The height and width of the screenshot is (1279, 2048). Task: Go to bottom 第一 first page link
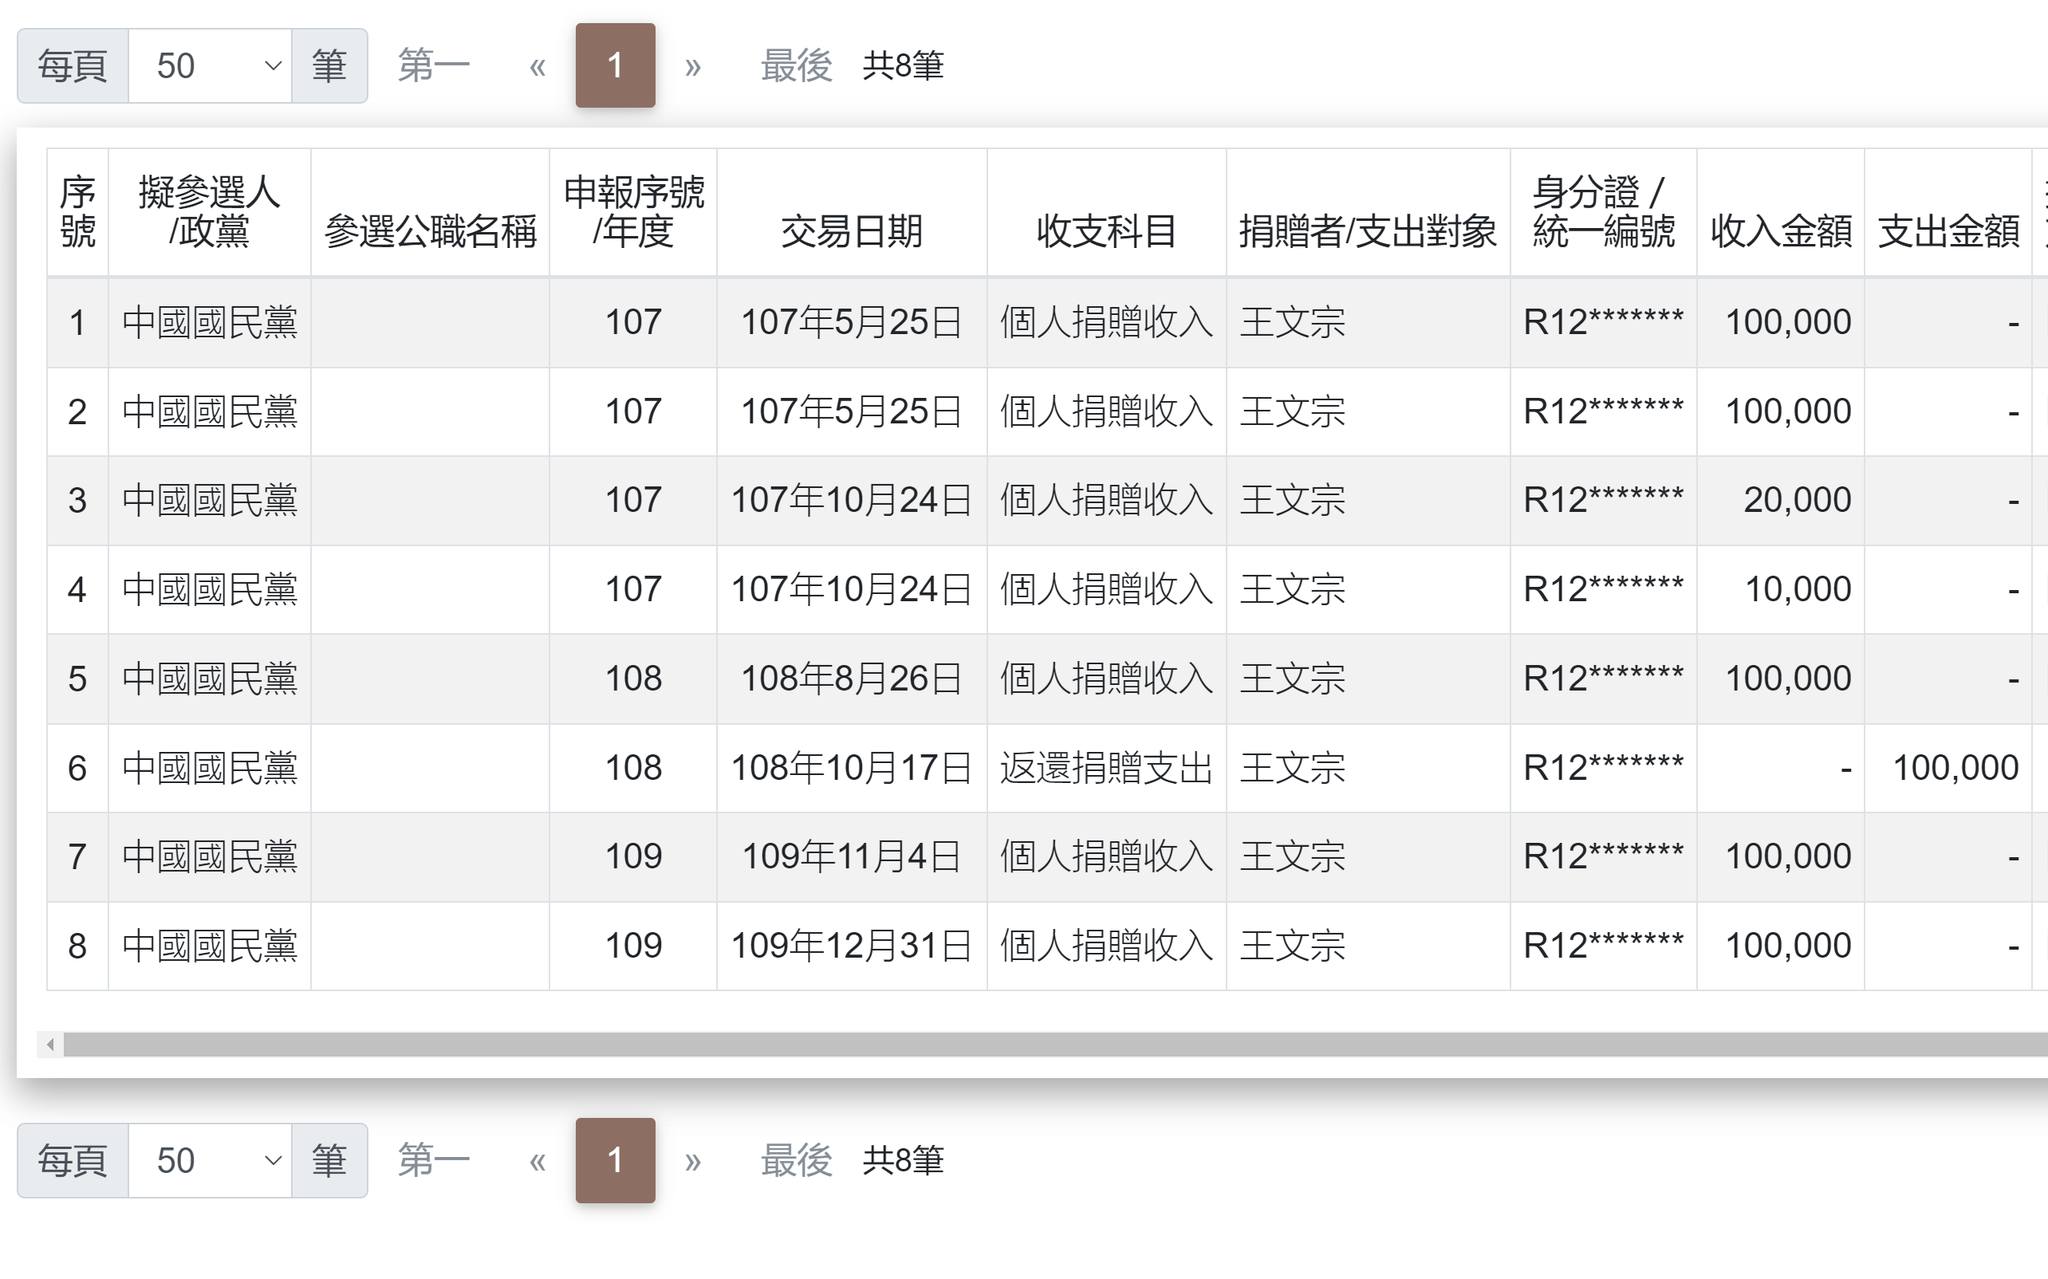point(433,1160)
